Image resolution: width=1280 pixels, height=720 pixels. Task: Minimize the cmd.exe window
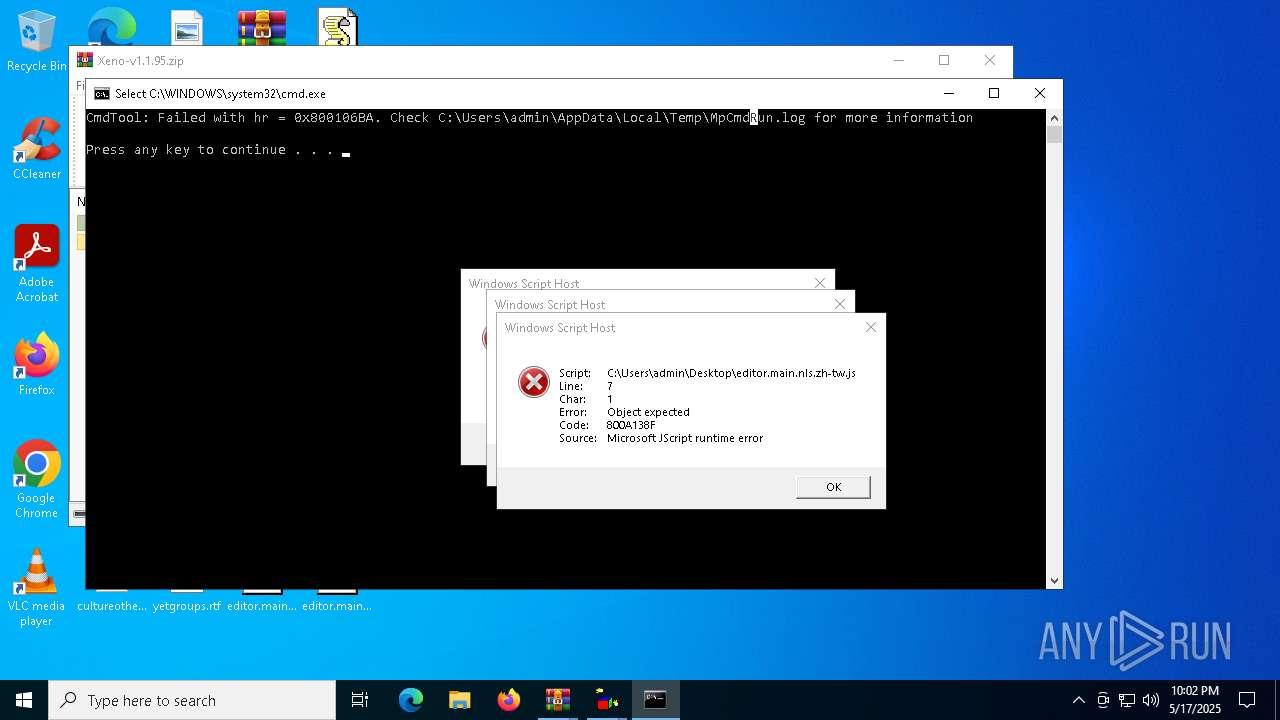point(948,93)
